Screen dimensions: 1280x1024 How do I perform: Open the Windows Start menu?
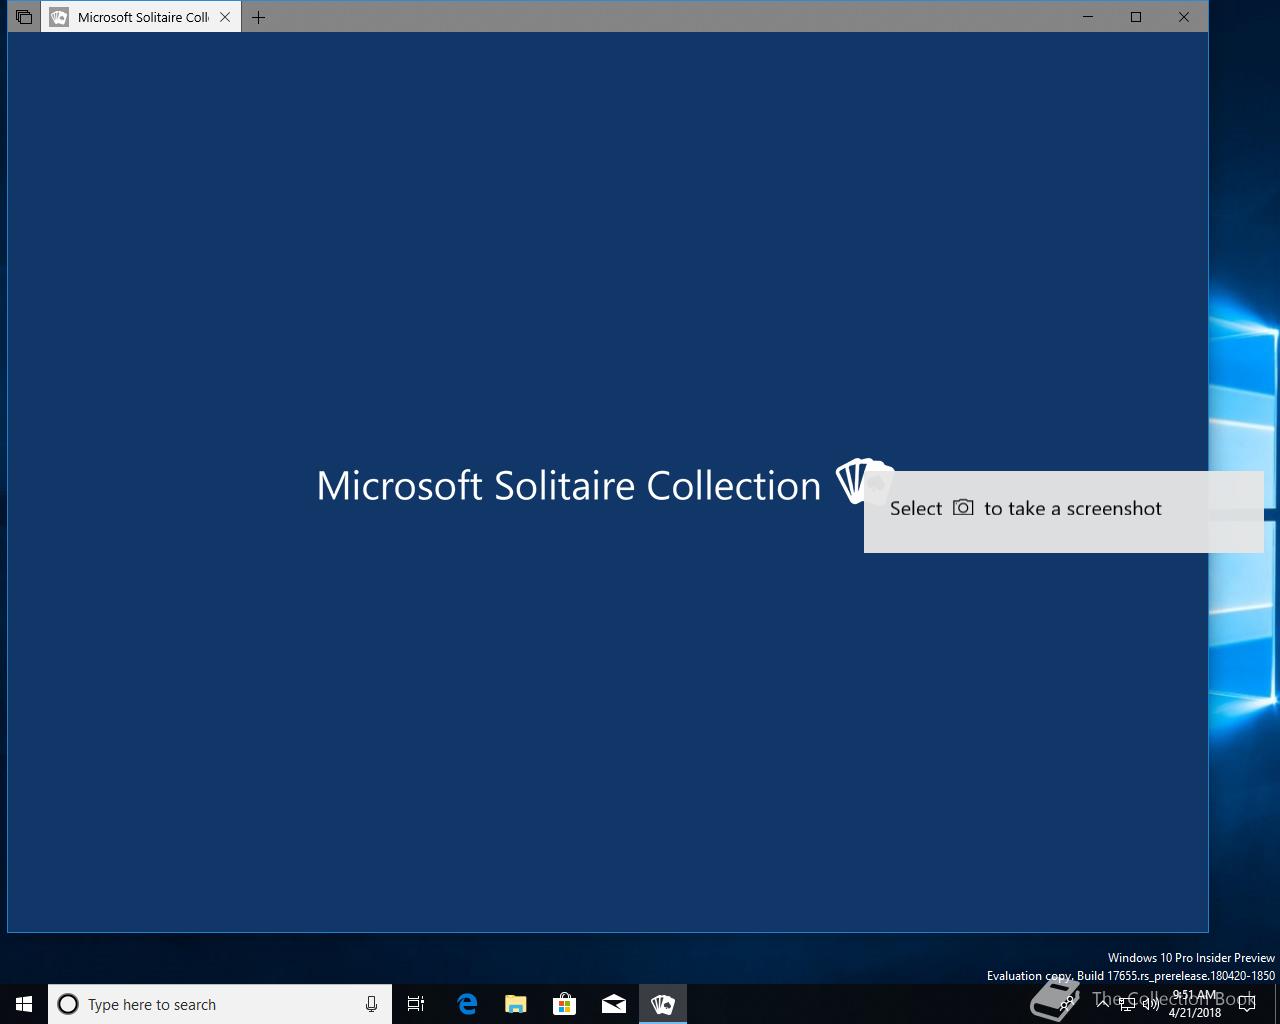tap(24, 1004)
